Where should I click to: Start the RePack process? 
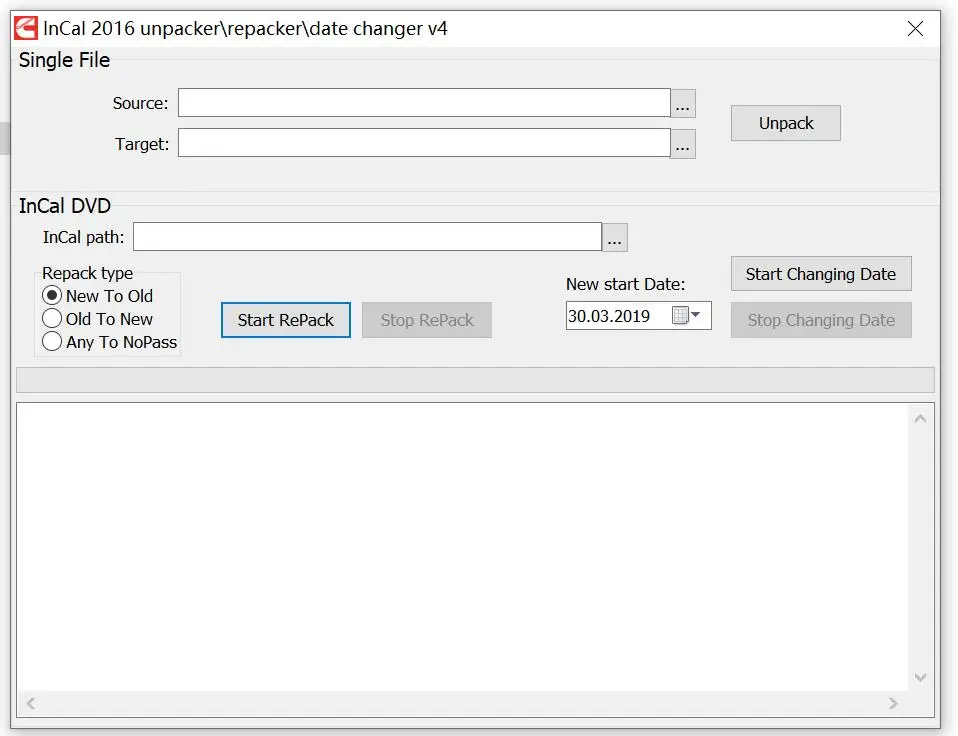pyautogui.click(x=285, y=320)
